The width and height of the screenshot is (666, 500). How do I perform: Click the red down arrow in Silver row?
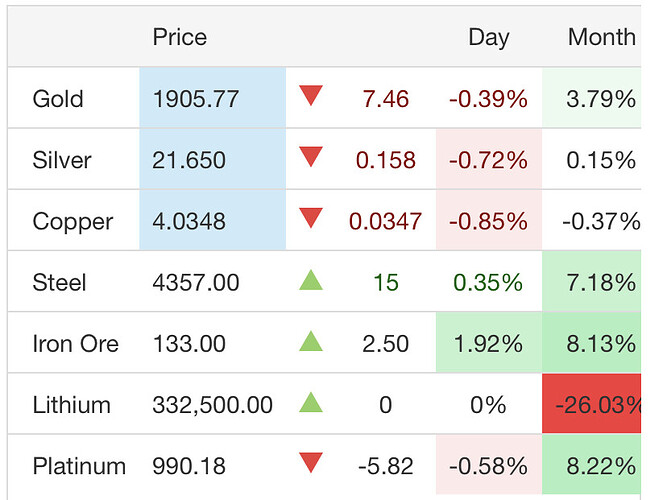click(312, 157)
